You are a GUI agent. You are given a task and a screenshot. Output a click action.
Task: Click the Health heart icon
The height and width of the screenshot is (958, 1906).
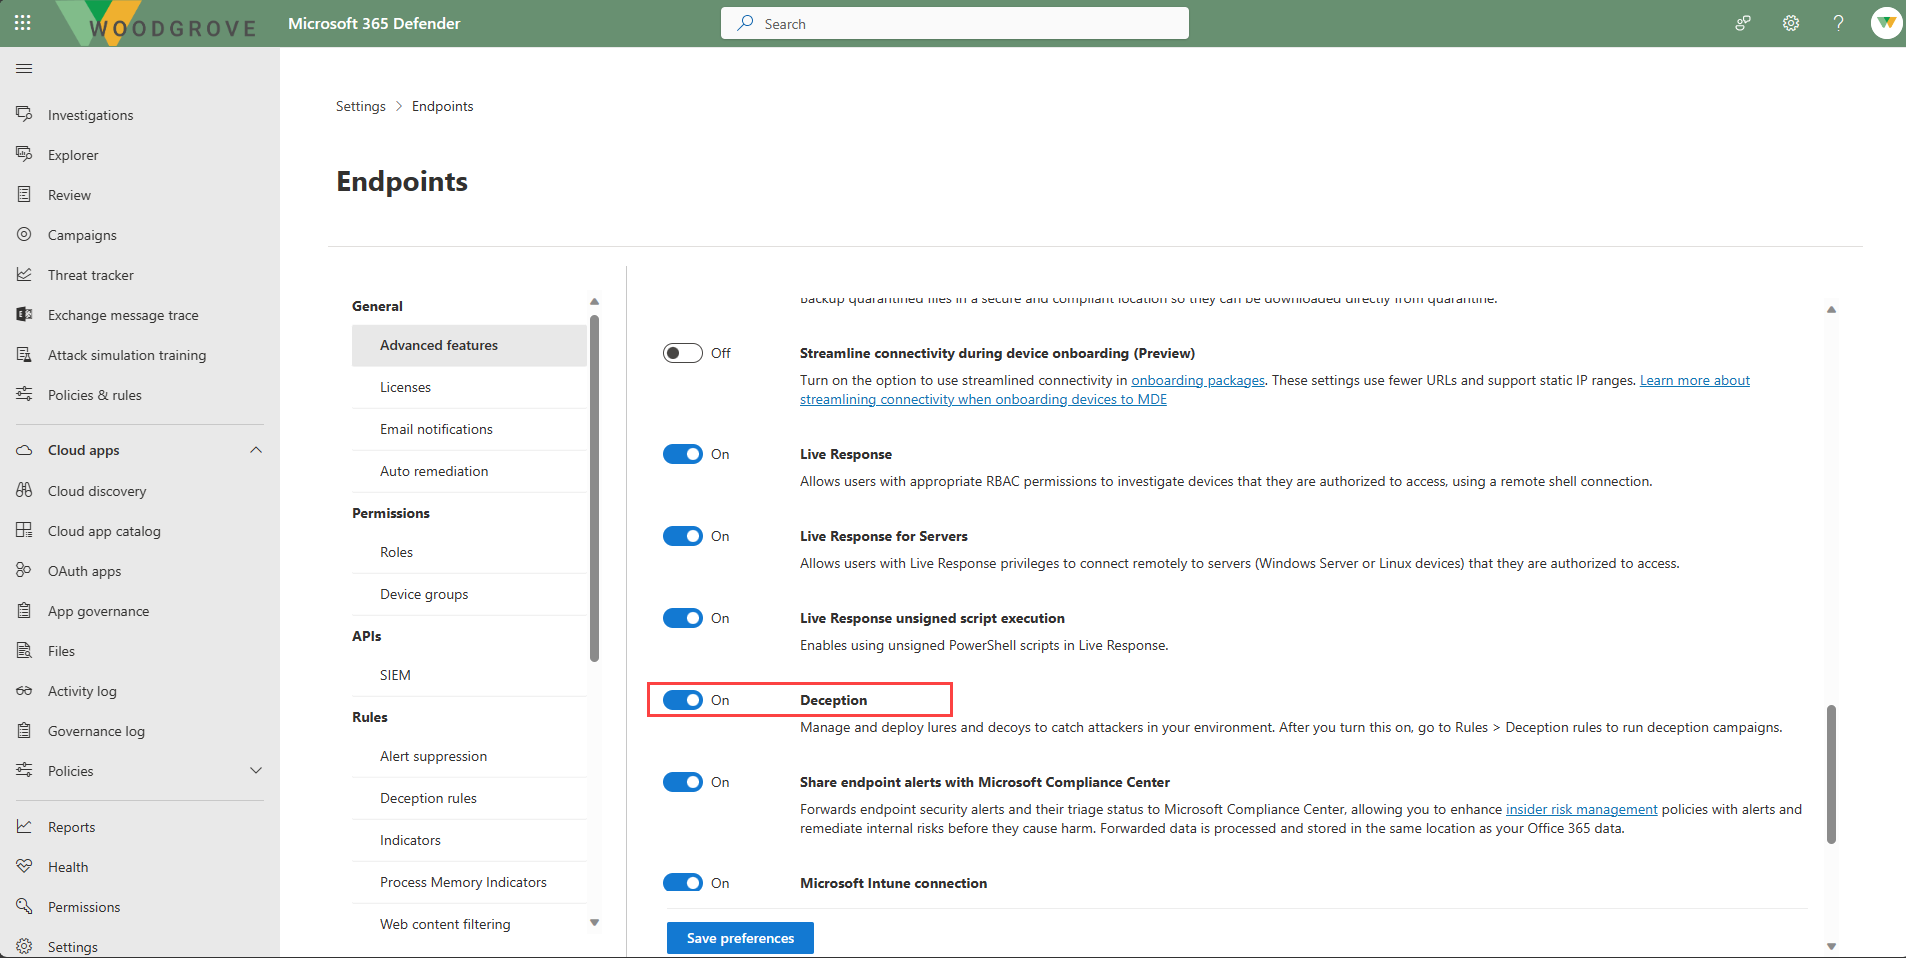pyautogui.click(x=24, y=866)
